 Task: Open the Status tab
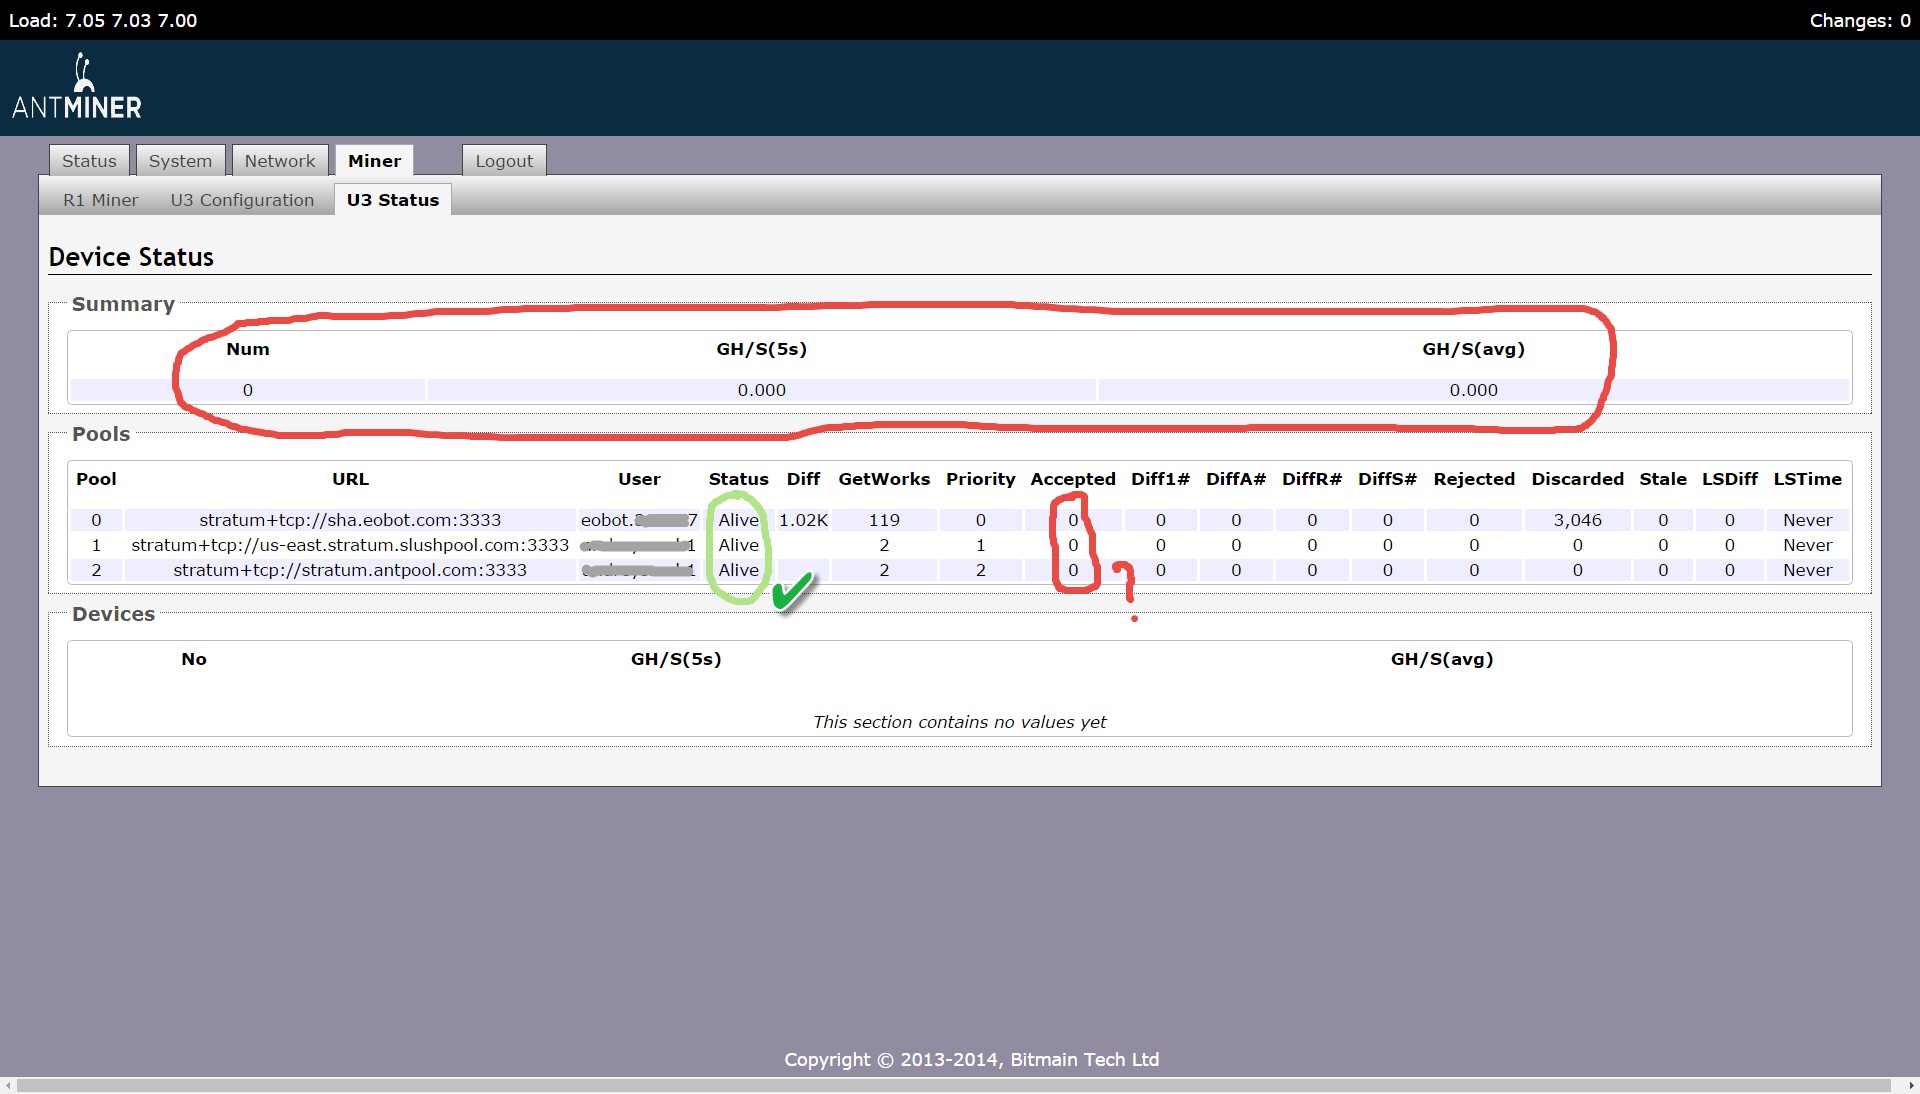(x=89, y=161)
